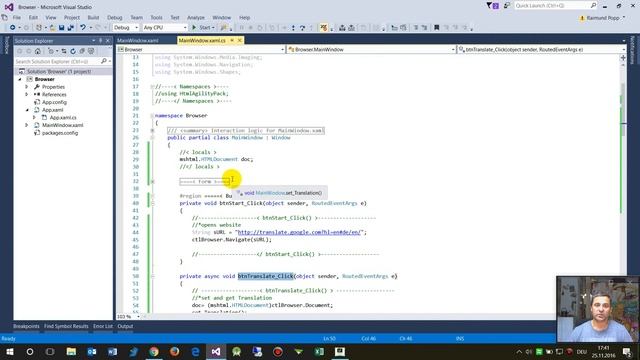
Task: Click the Open File toolbar icon
Action: pyautogui.click(x=52, y=27)
